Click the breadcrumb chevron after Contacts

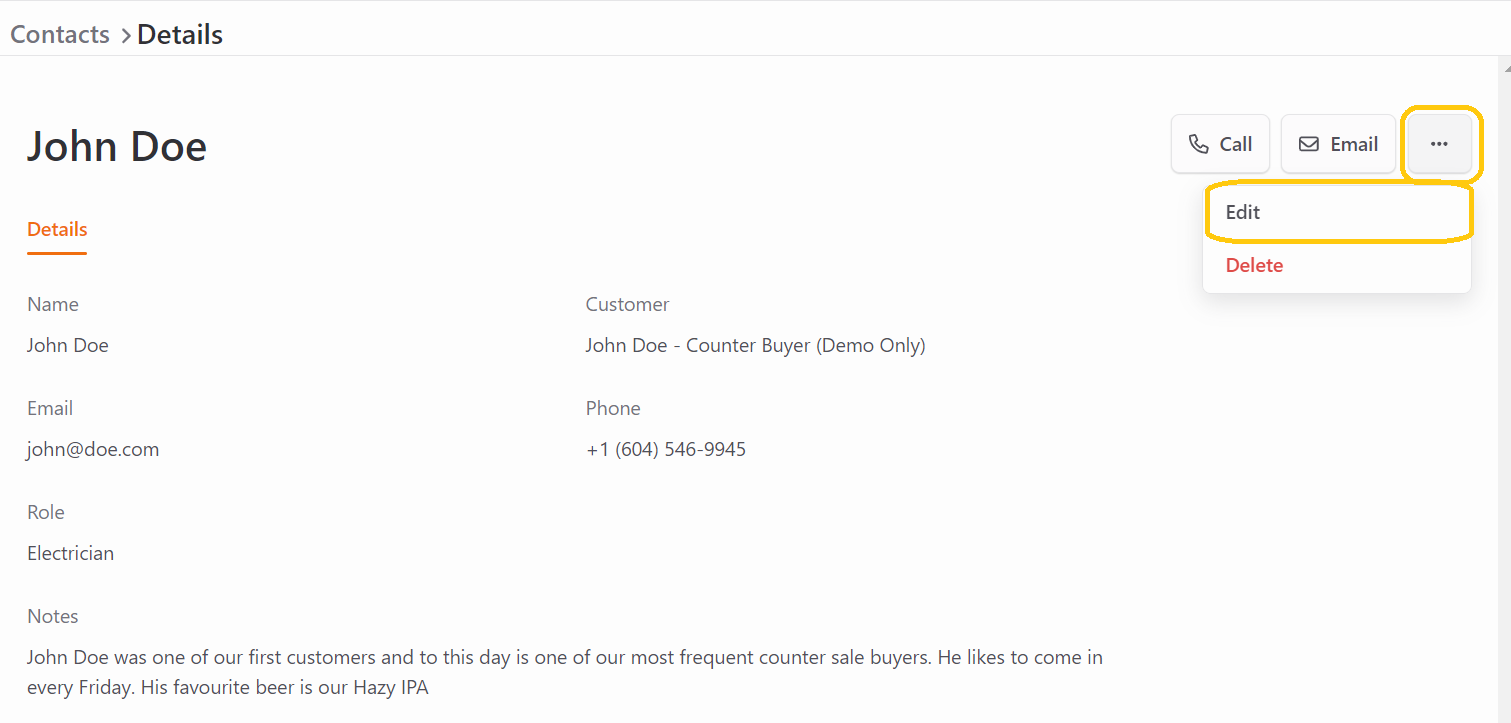point(125,36)
